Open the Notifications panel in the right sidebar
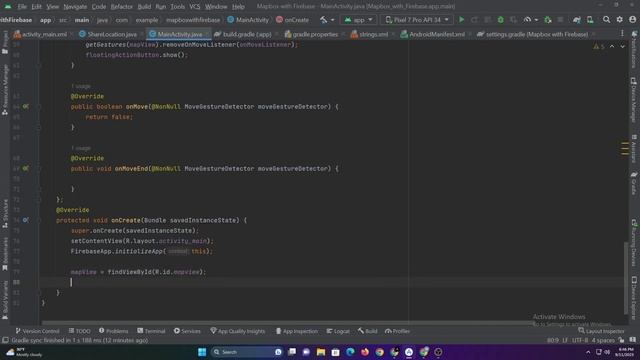The width and height of the screenshot is (640, 360). (x=634, y=49)
